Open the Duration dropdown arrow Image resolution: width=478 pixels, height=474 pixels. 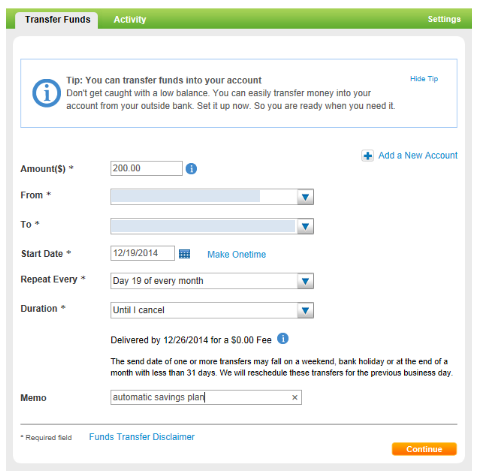(x=305, y=310)
